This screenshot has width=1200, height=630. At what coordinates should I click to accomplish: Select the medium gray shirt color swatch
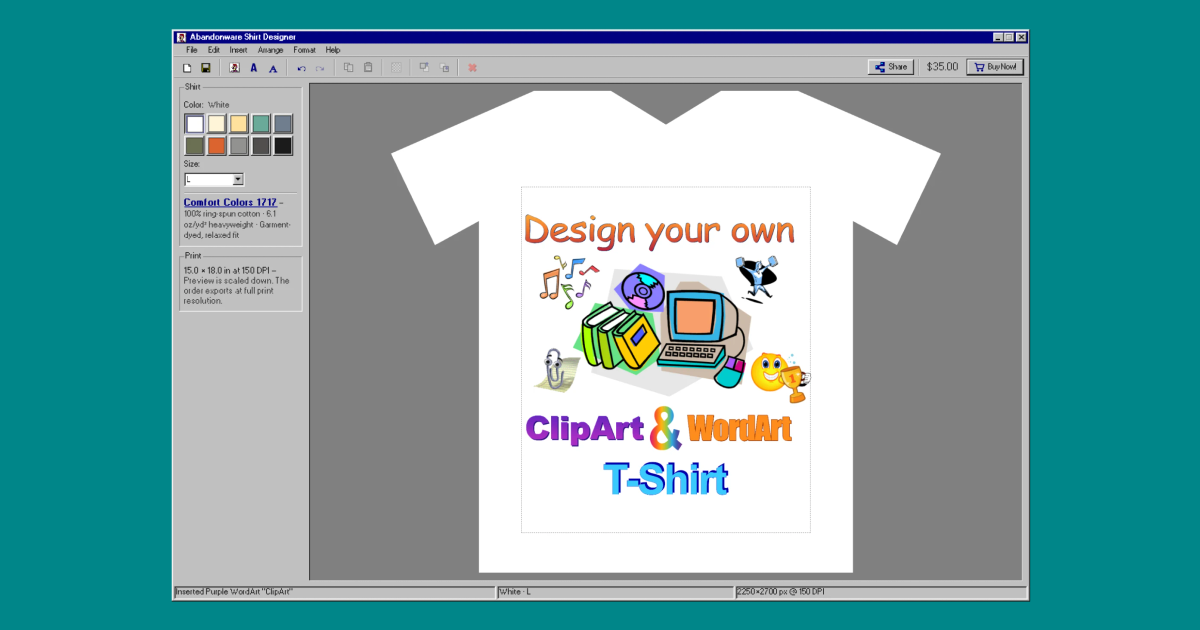pos(238,146)
